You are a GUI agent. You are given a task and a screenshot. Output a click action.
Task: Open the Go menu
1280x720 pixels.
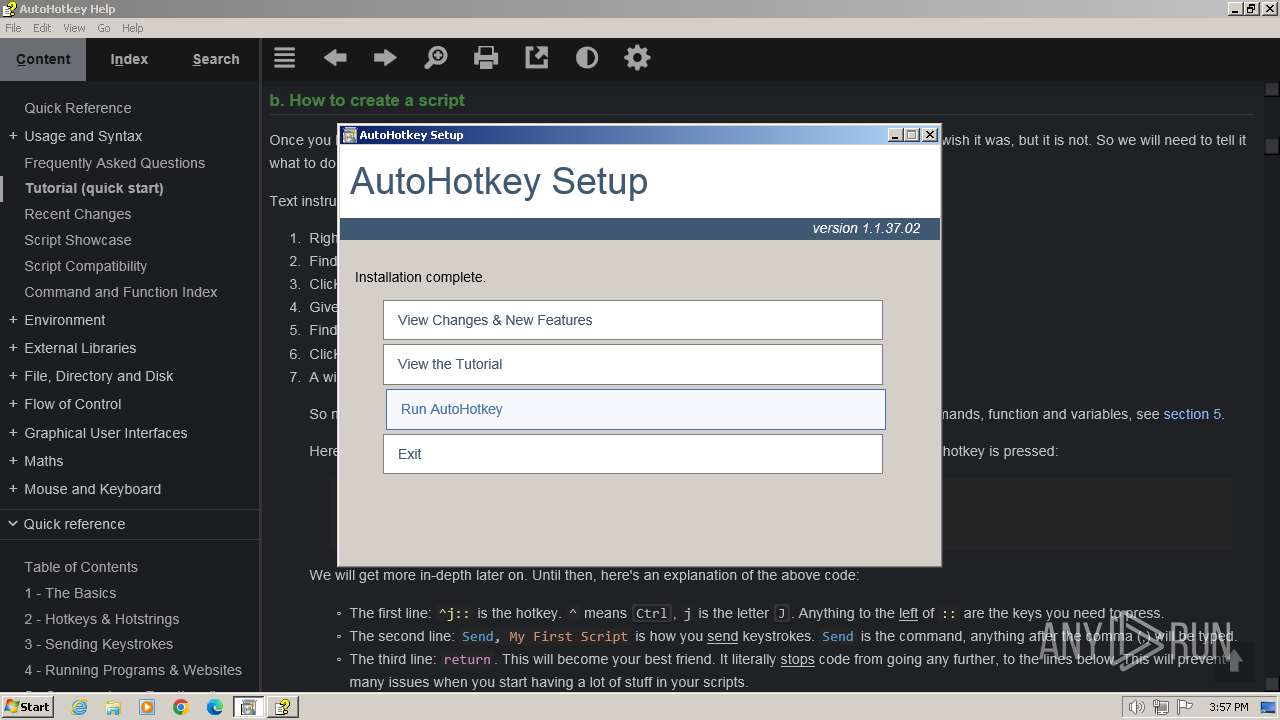[104, 28]
